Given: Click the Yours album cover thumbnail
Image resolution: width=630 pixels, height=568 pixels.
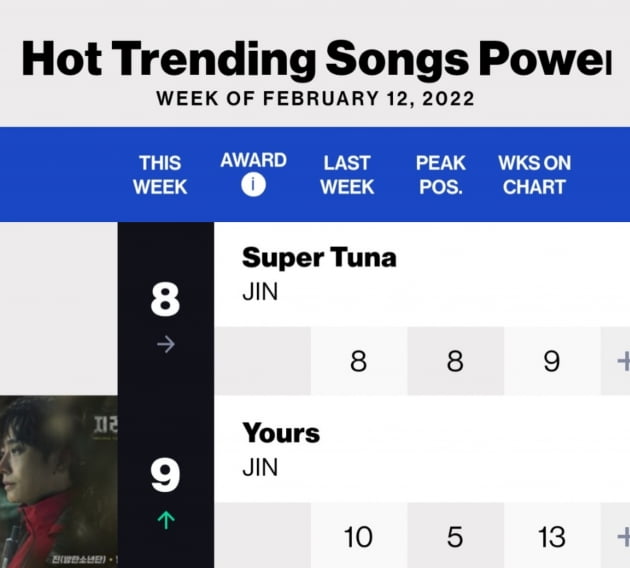Looking at the screenshot, I should tap(59, 482).
